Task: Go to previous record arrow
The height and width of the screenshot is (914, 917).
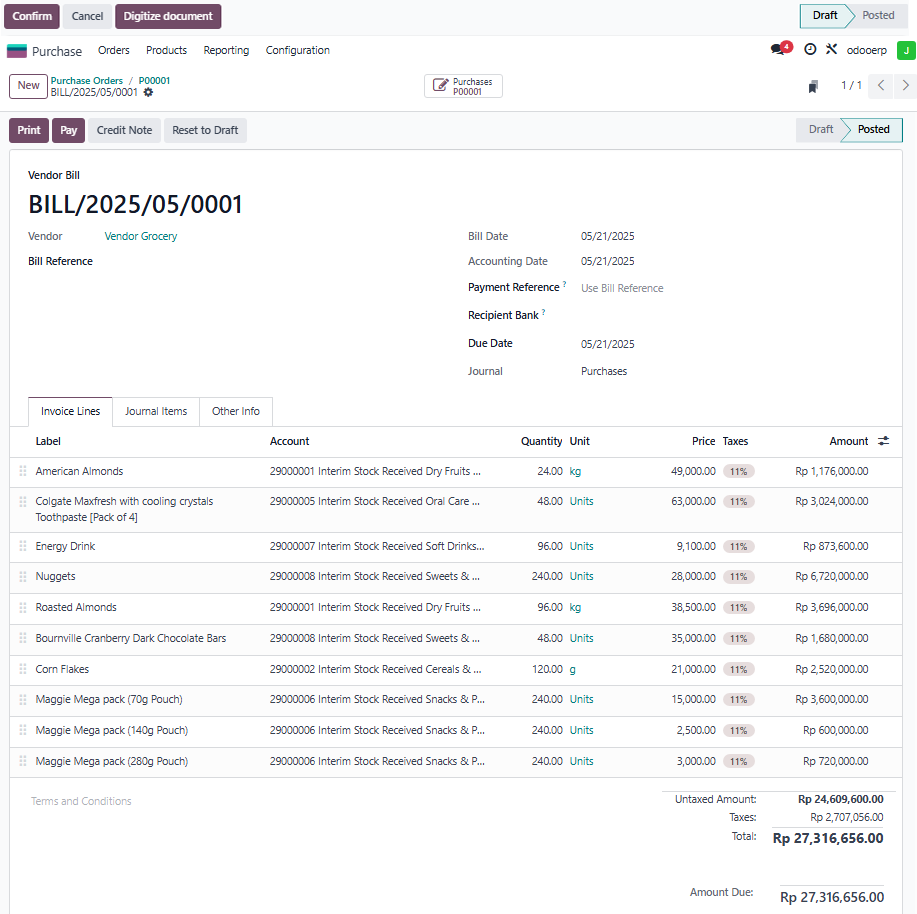Action: click(881, 86)
